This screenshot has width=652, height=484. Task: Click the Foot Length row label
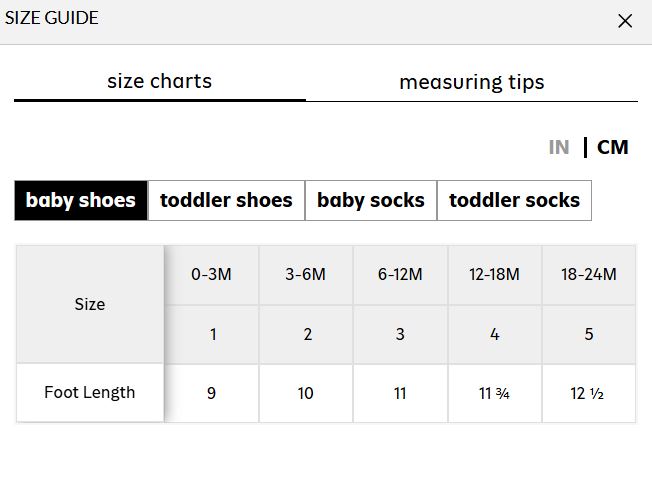[x=90, y=392]
